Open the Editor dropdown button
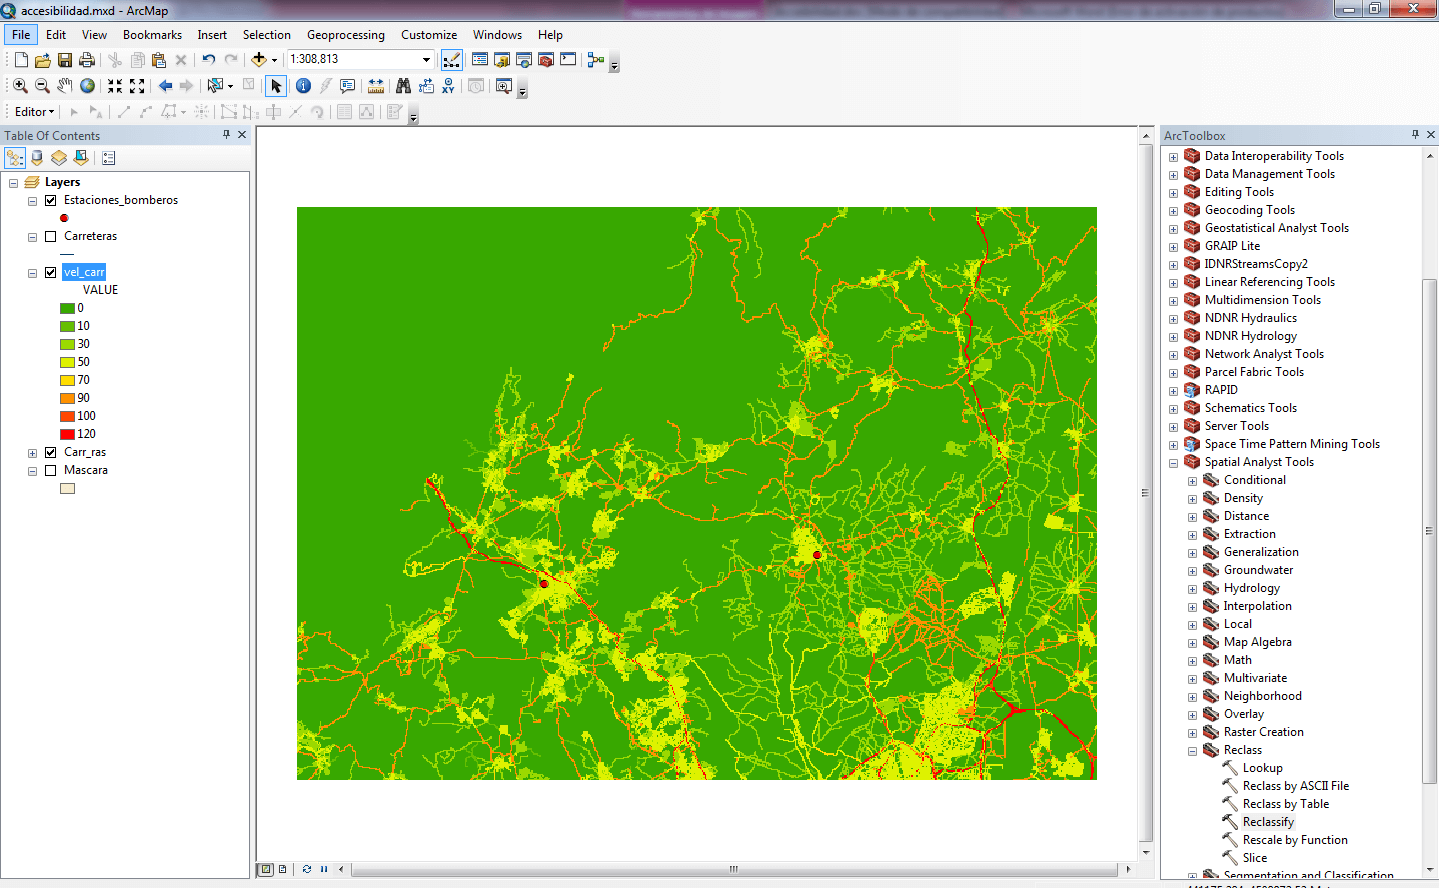Image resolution: width=1439 pixels, height=888 pixels. click(x=34, y=112)
